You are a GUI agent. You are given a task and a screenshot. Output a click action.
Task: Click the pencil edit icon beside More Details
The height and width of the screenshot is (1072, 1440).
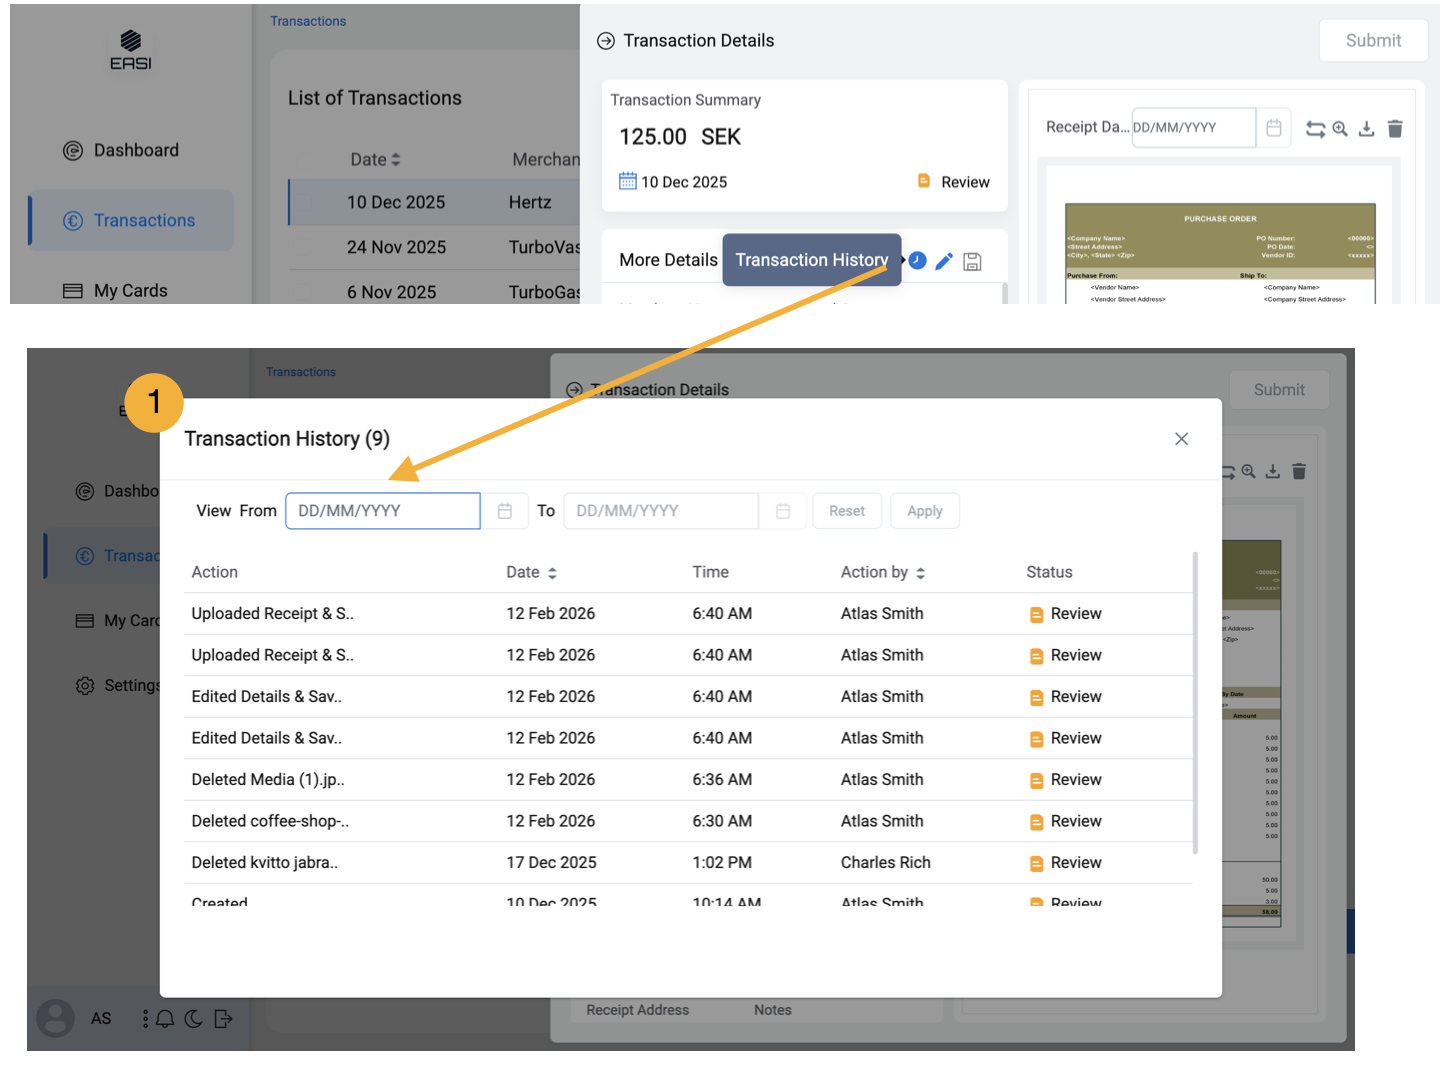(944, 261)
